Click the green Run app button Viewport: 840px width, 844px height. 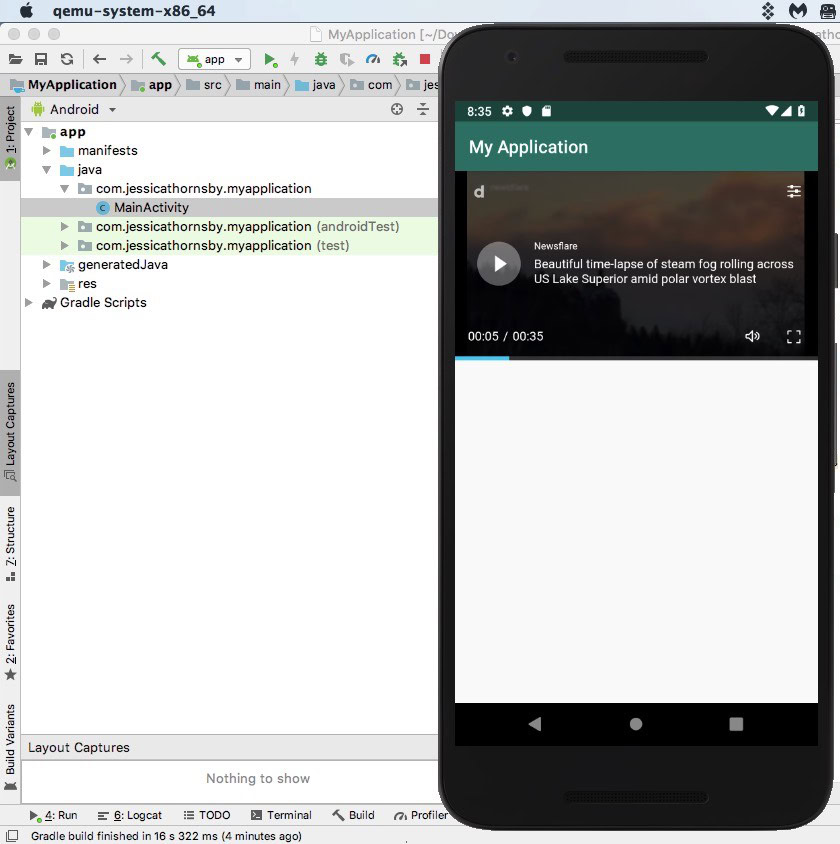click(x=270, y=60)
